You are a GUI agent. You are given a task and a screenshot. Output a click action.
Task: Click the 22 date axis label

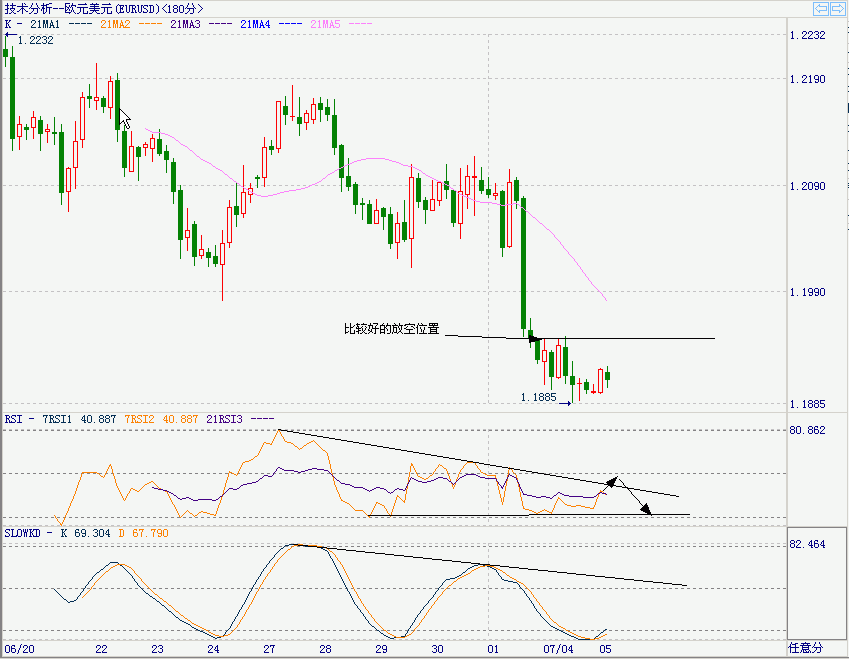[x=101, y=649]
